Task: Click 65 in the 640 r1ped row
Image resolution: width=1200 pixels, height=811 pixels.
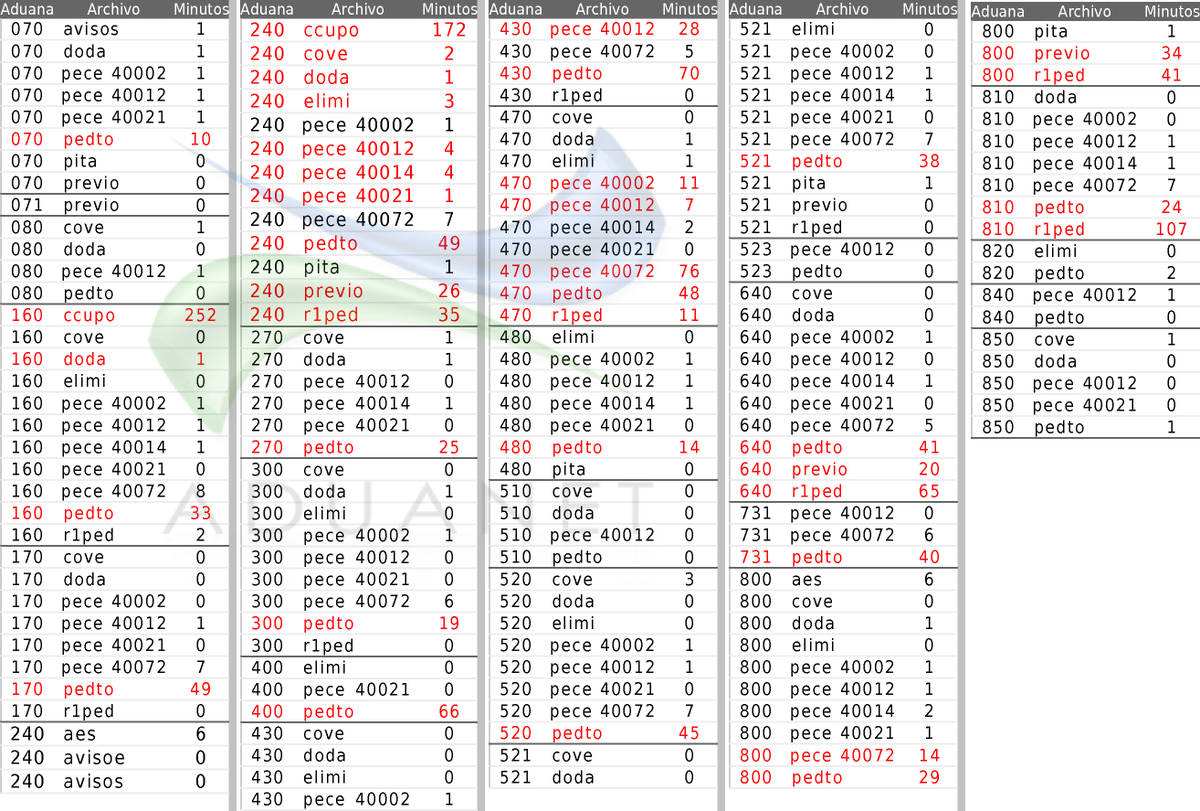Action: click(x=929, y=492)
